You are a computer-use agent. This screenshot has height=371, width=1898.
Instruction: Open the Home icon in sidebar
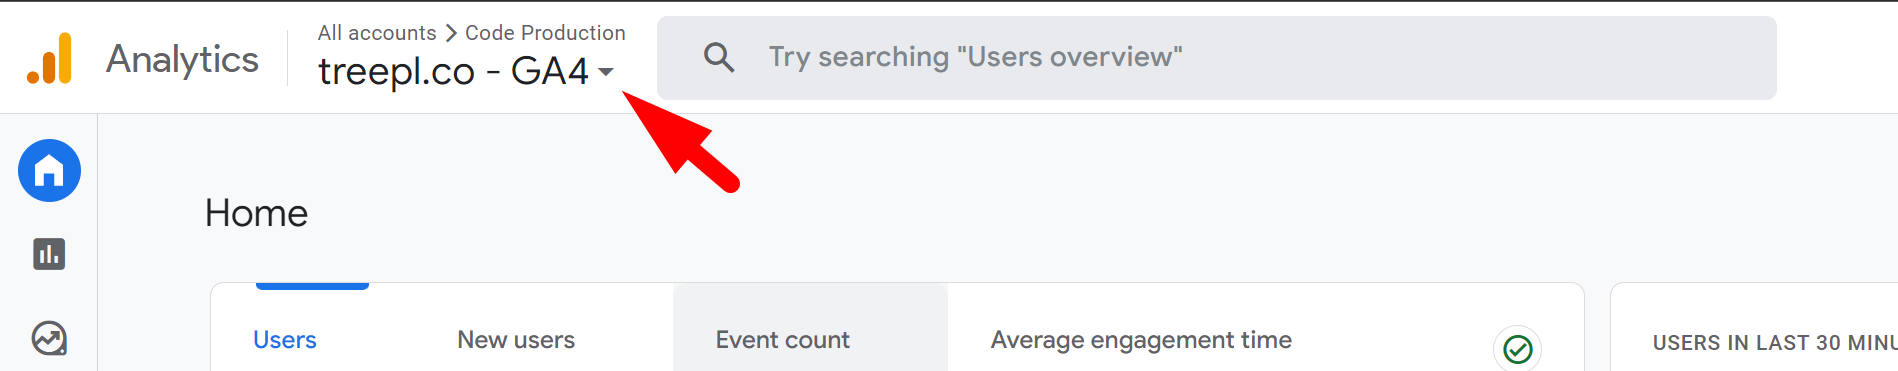tap(49, 171)
